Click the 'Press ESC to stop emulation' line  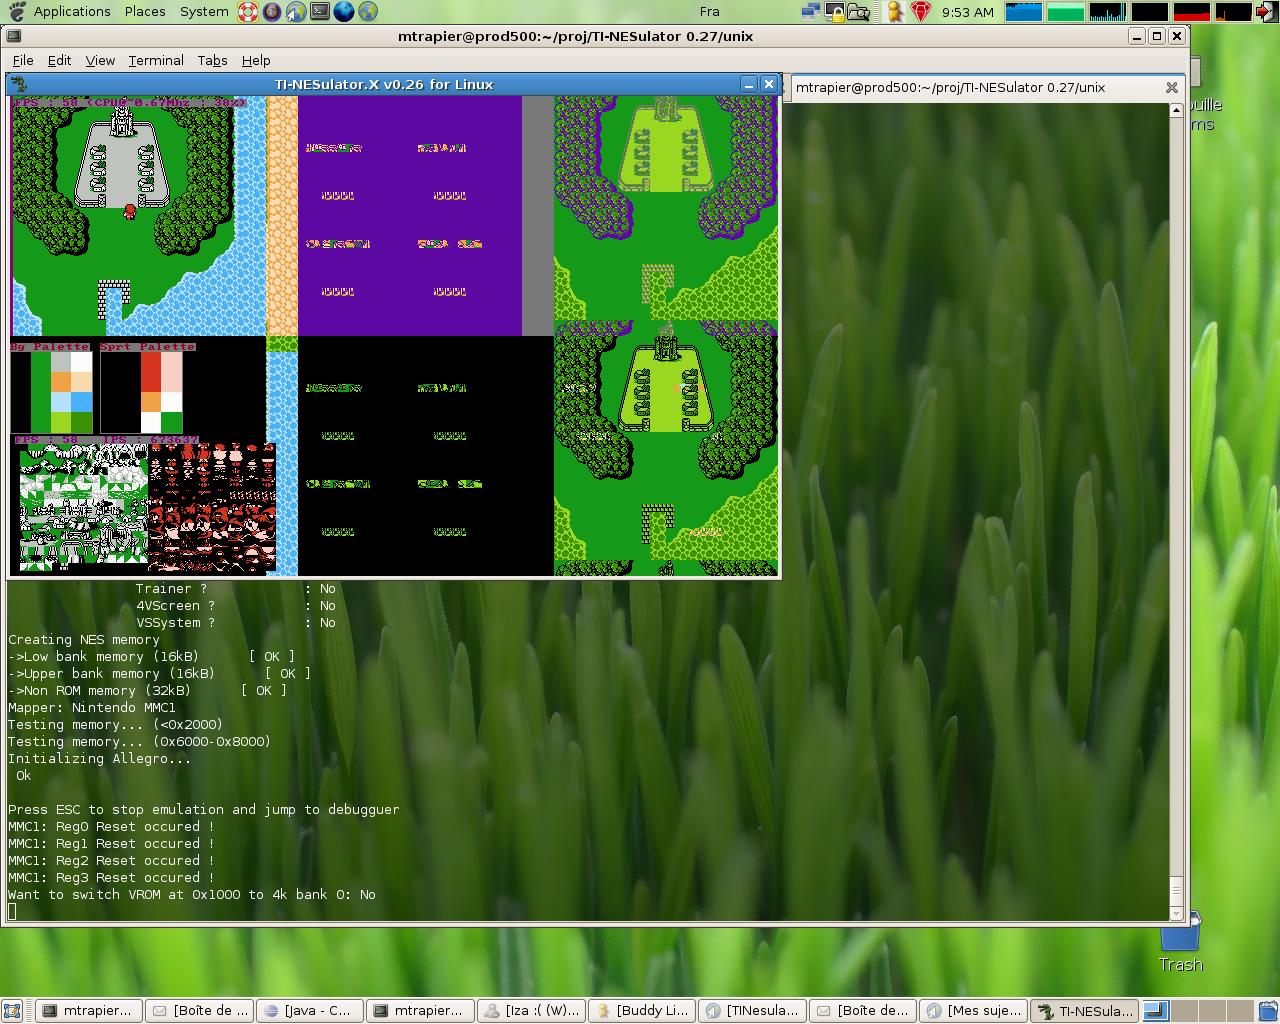coord(204,810)
